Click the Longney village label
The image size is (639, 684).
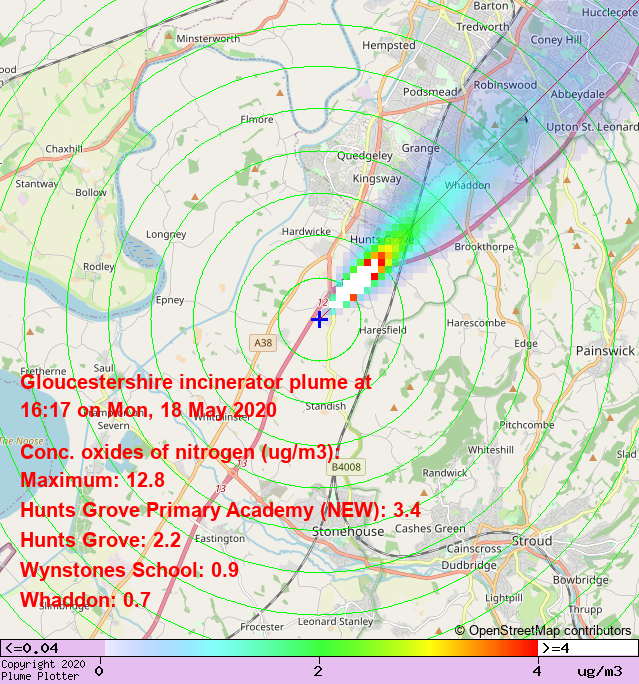pyautogui.click(x=166, y=235)
